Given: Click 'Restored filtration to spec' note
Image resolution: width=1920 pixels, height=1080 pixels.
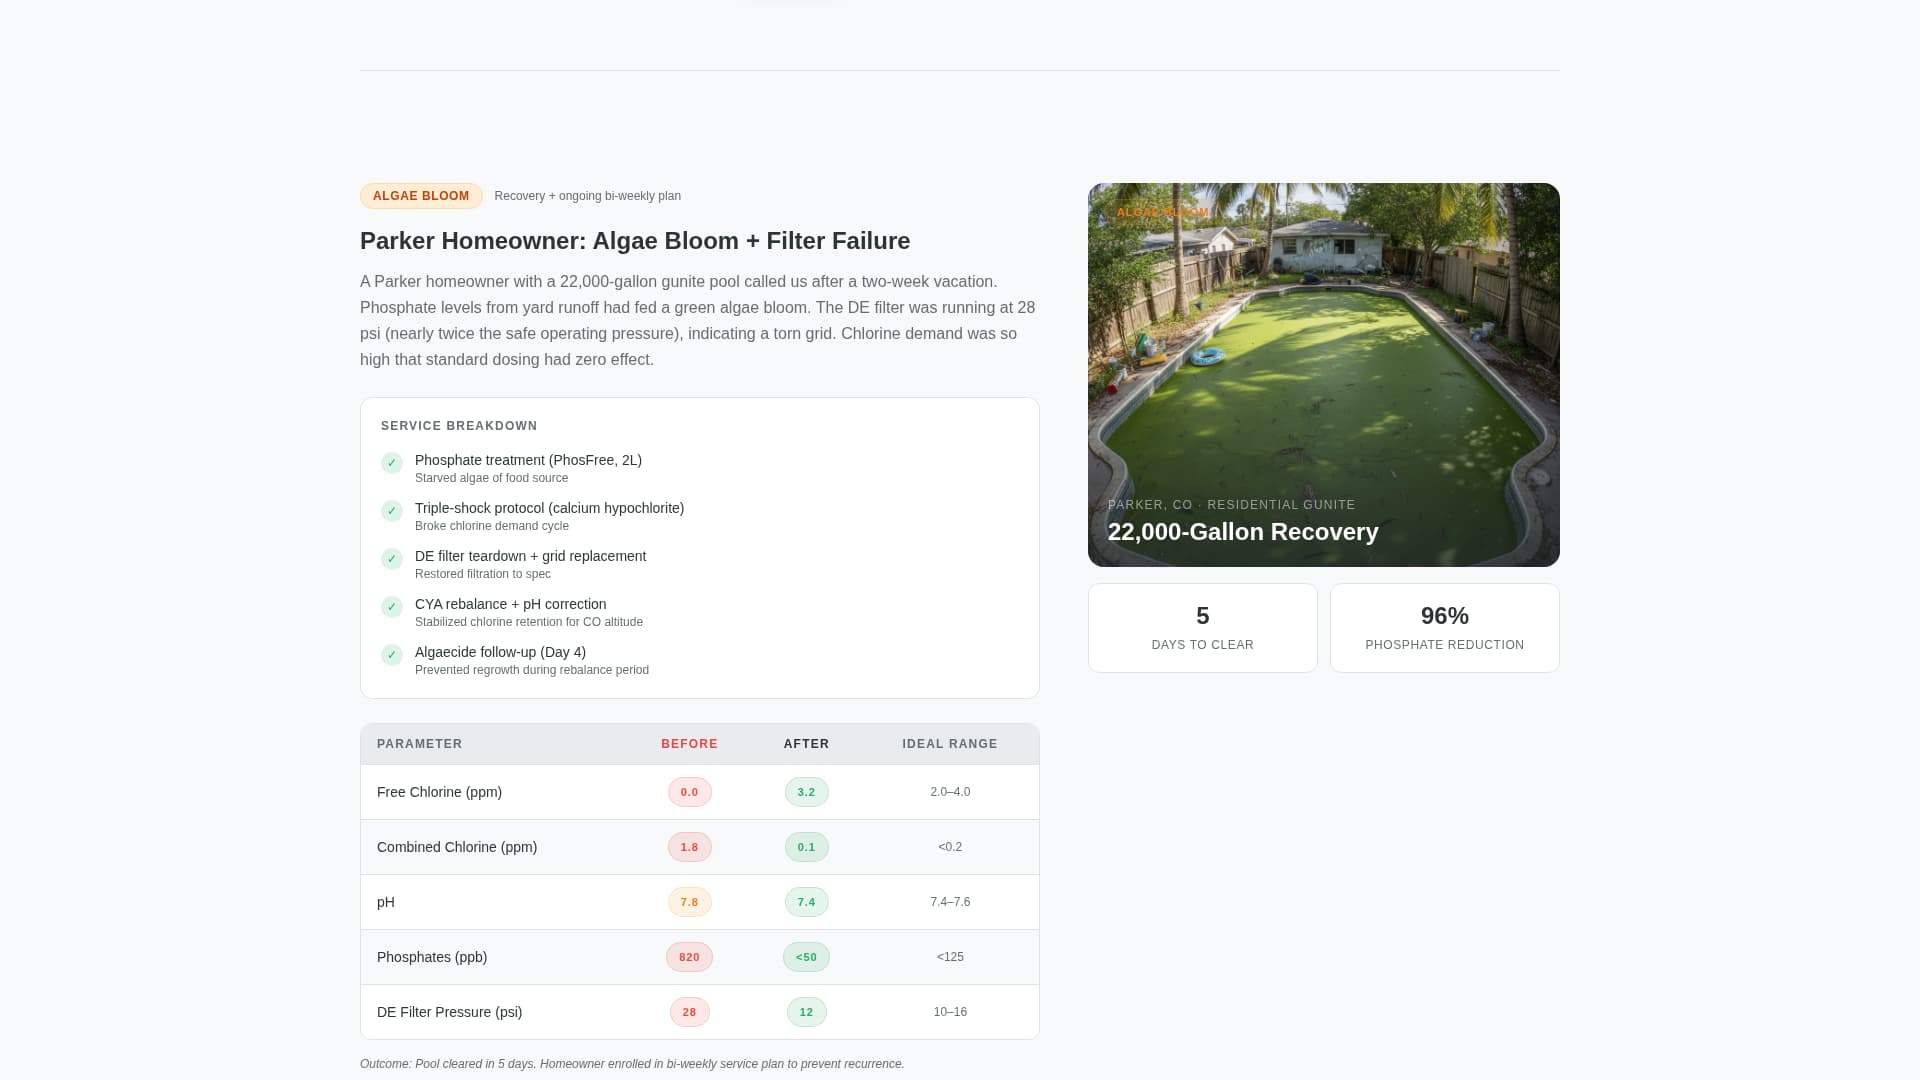Looking at the screenshot, I should pos(483,574).
